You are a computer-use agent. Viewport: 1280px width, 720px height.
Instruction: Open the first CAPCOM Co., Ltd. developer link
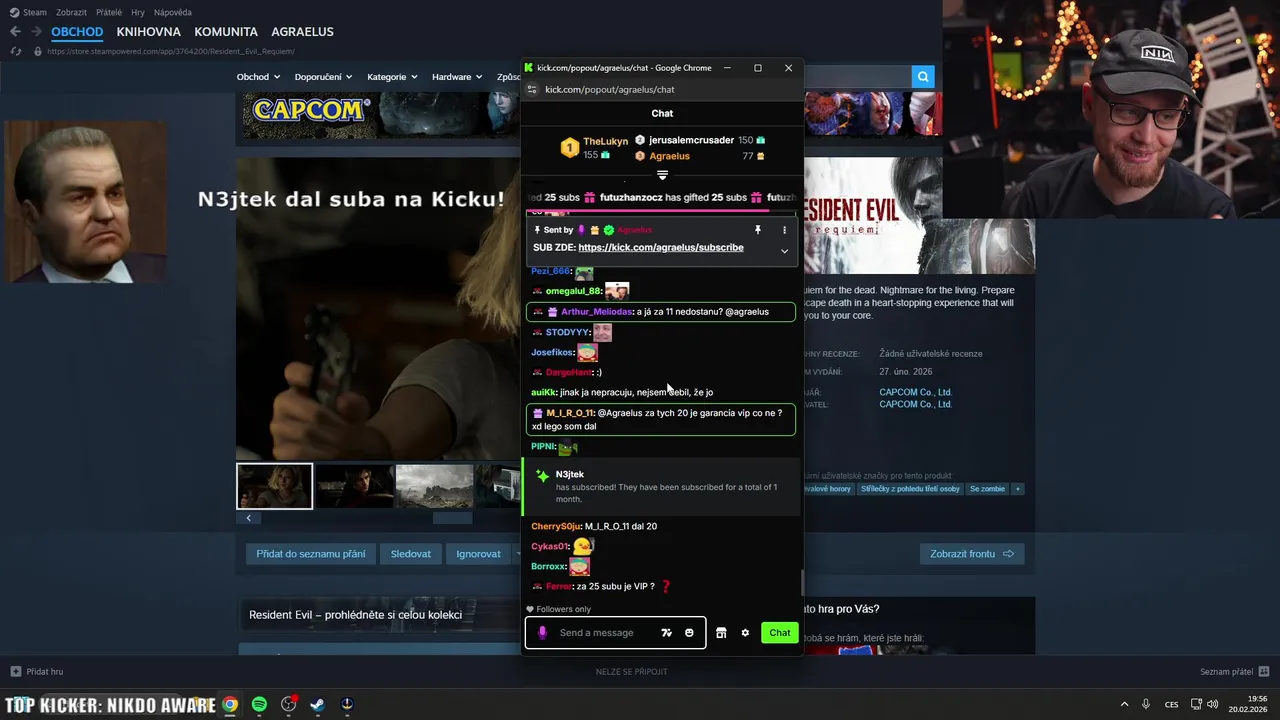pyautogui.click(x=915, y=392)
